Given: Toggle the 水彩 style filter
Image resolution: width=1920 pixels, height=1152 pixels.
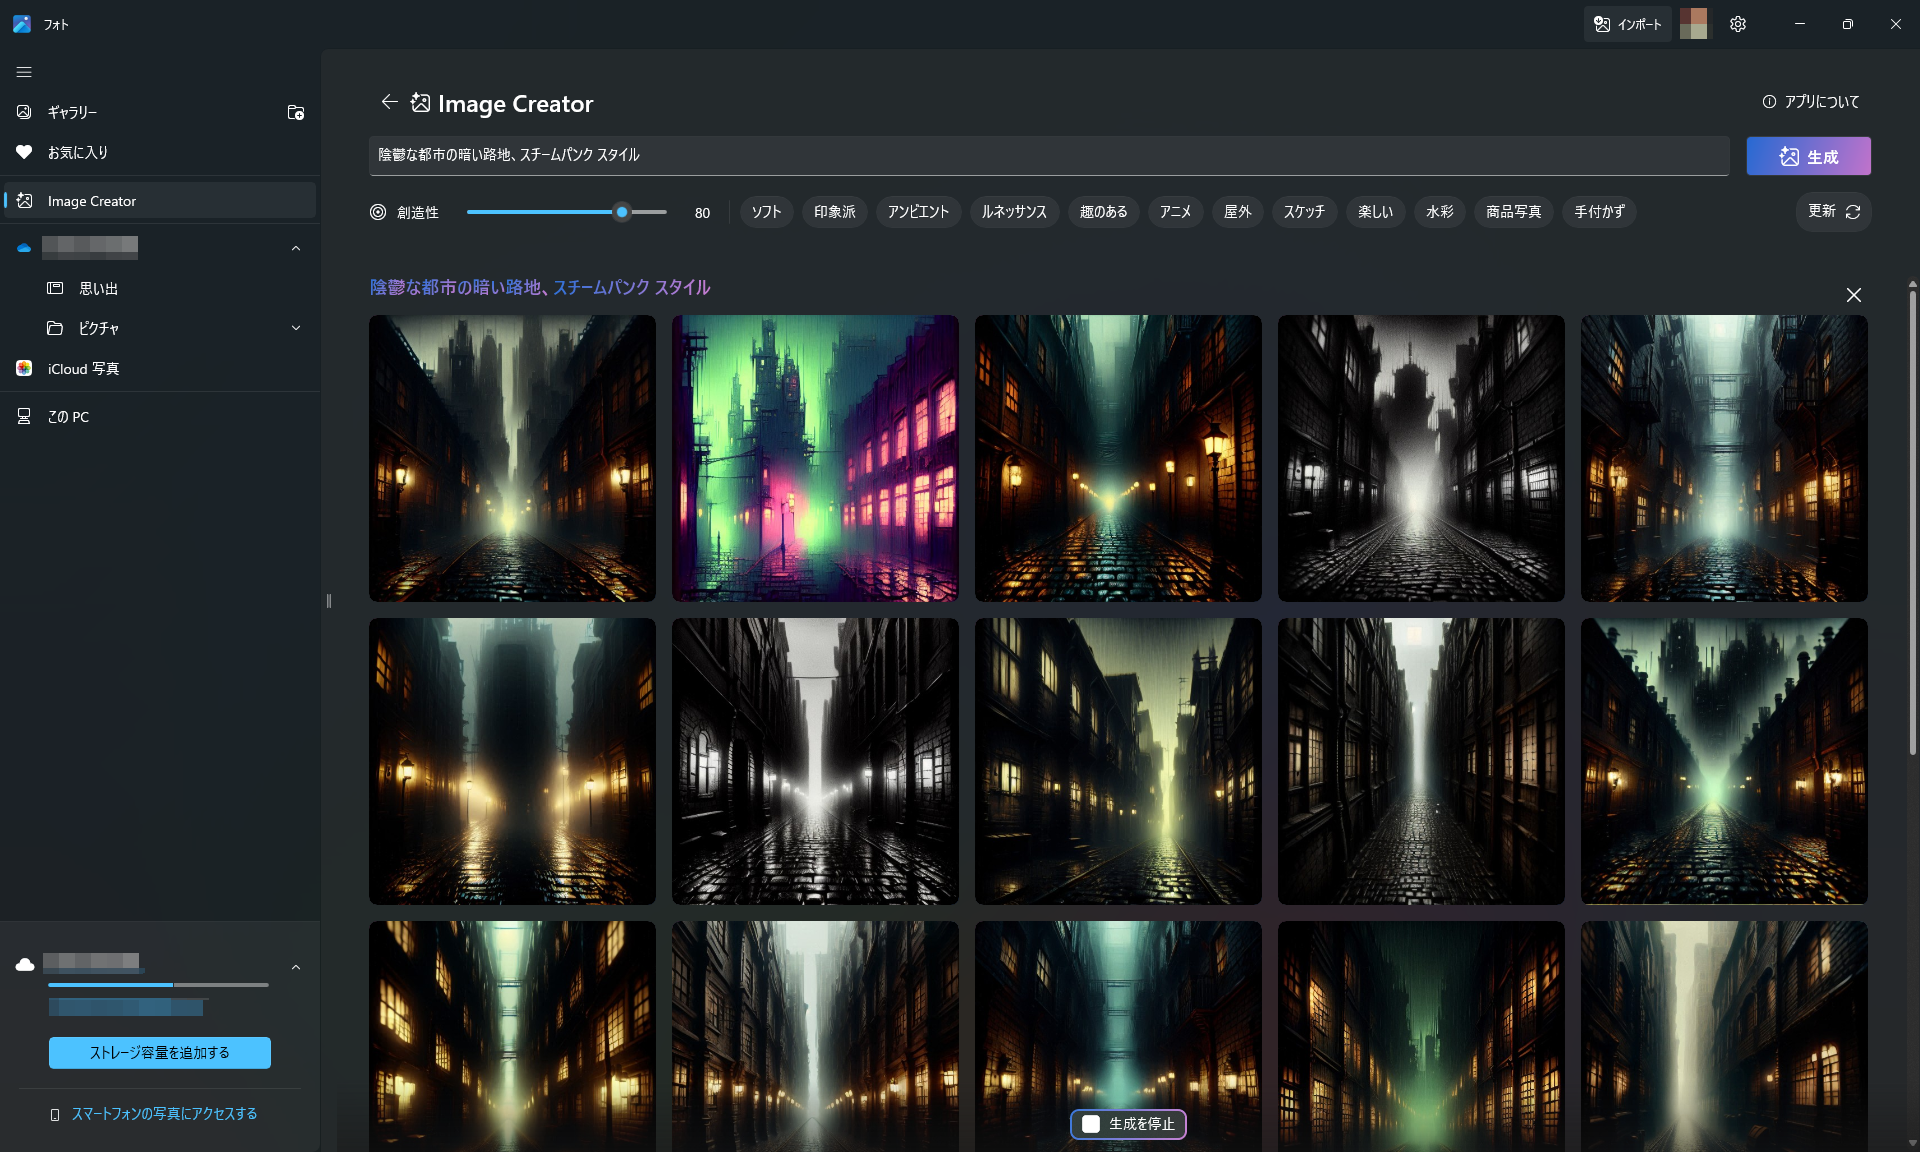Looking at the screenshot, I should pos(1438,212).
